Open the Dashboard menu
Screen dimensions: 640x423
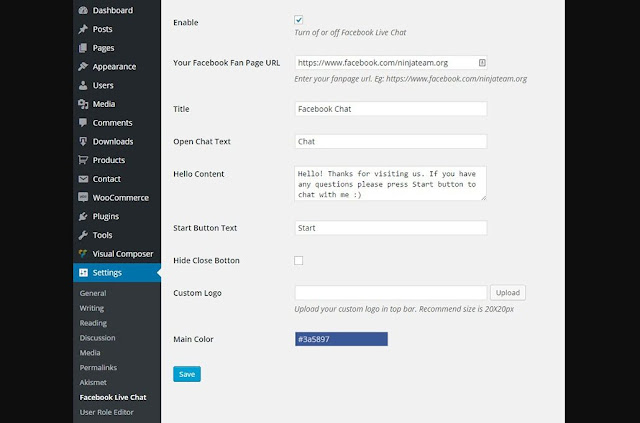113,10
